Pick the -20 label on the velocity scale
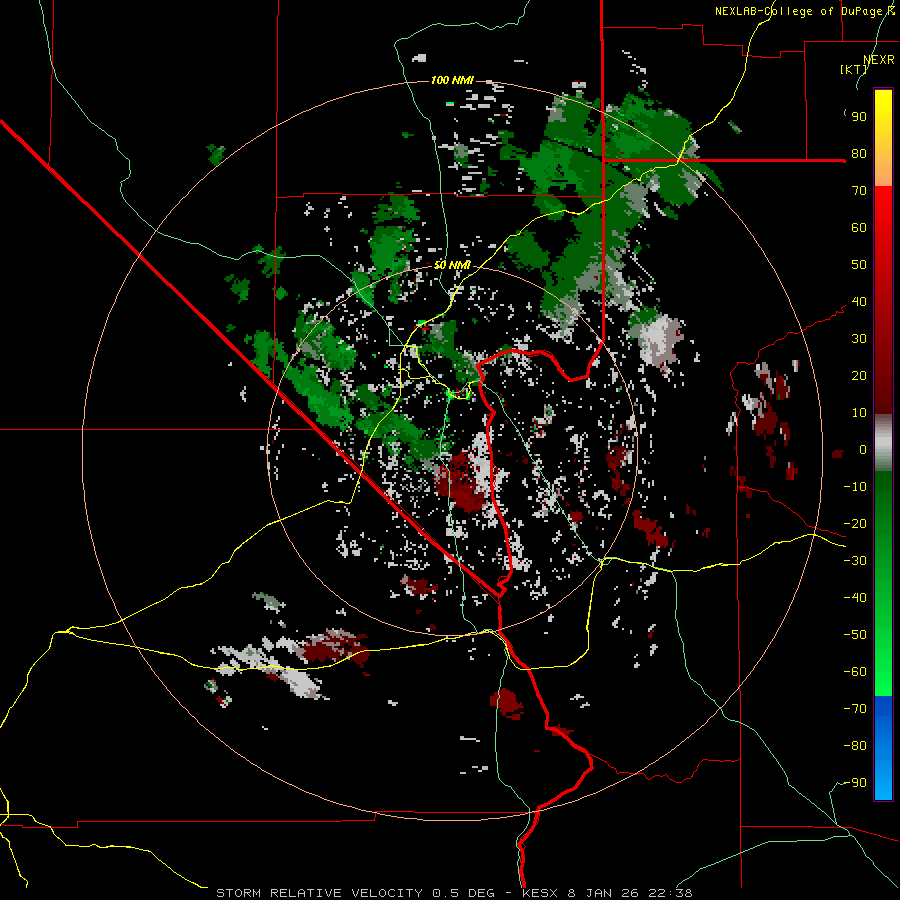900x900 pixels. point(855,524)
